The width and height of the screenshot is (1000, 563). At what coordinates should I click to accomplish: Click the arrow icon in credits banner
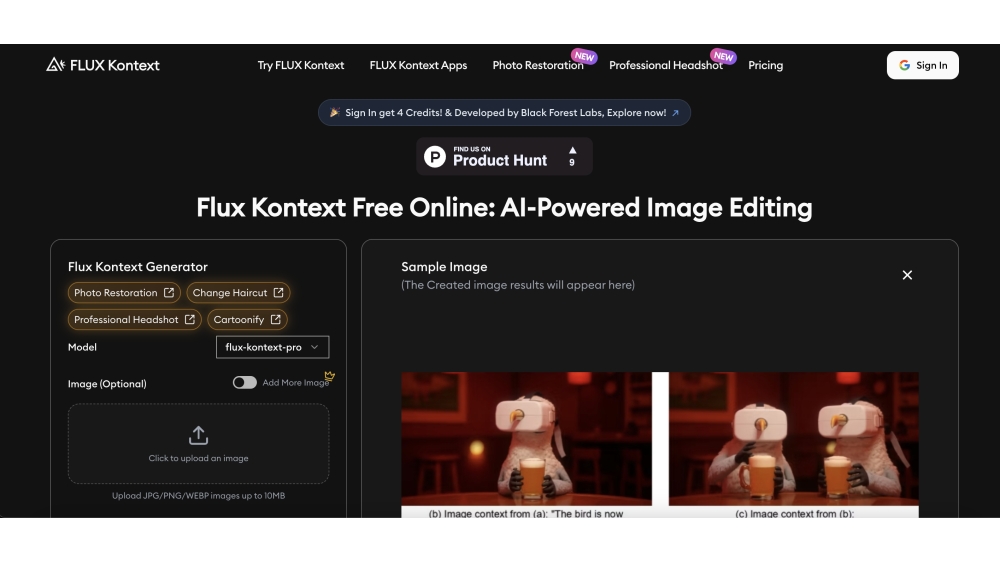click(675, 113)
